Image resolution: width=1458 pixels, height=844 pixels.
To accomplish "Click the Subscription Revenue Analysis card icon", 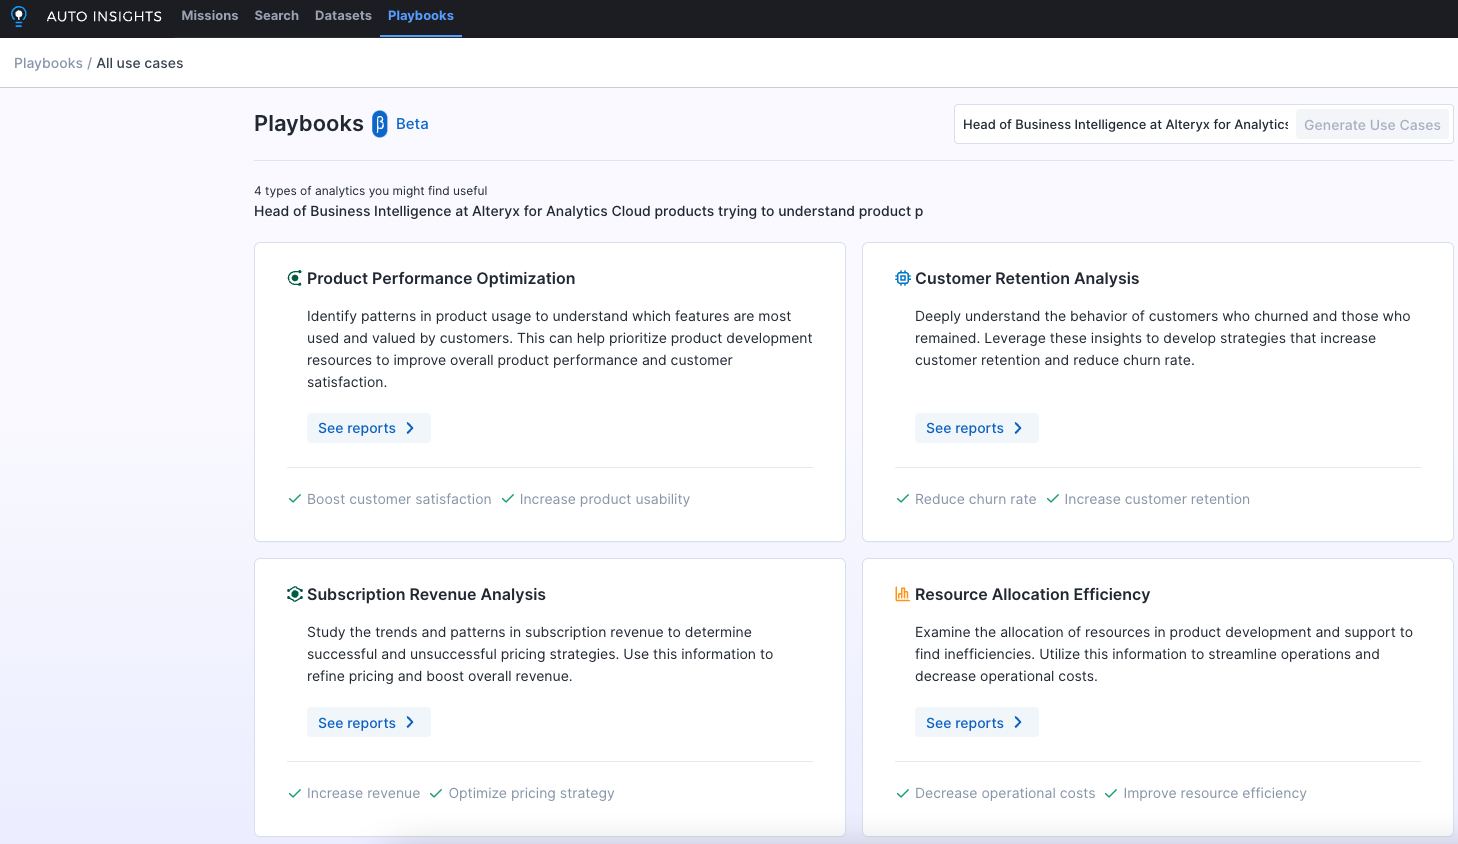I will pyautogui.click(x=294, y=594).
